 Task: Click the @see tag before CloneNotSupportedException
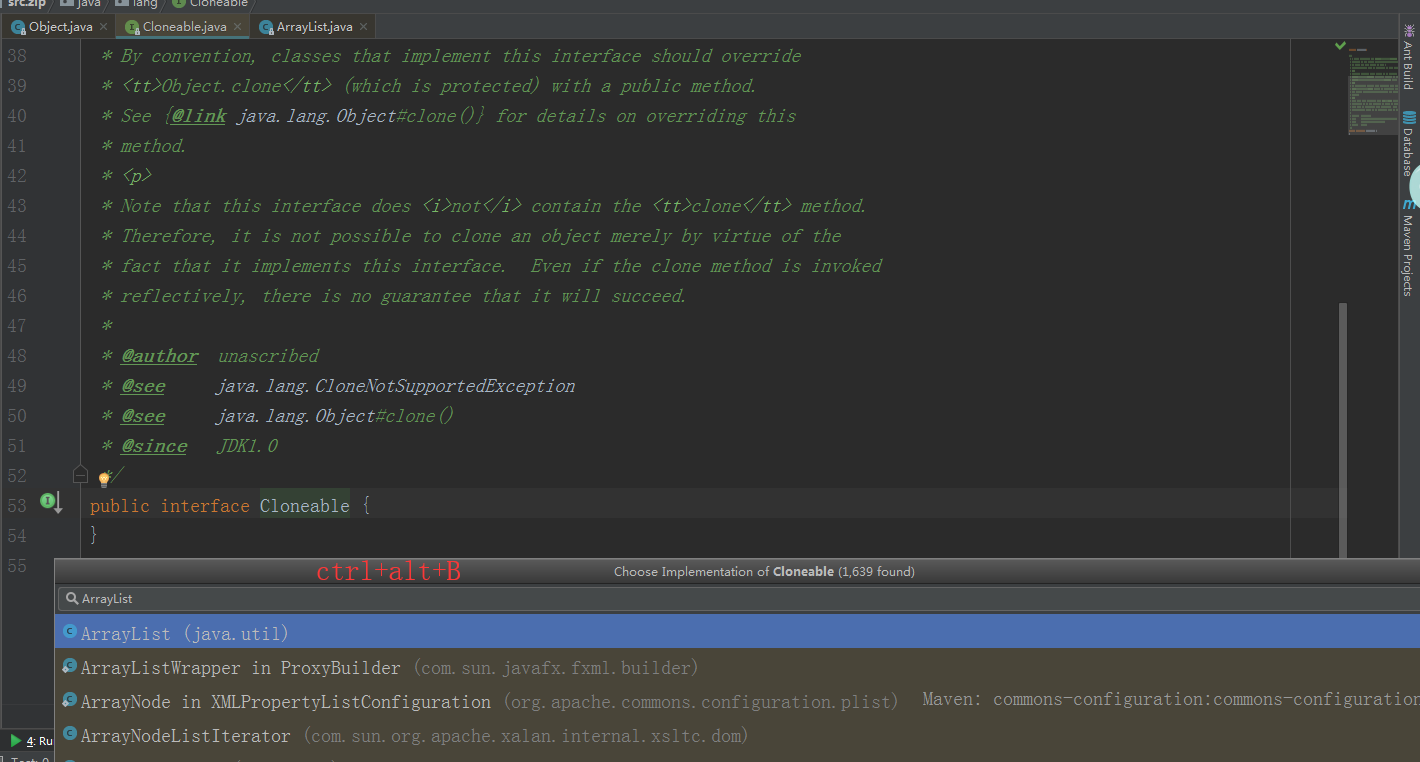(143, 386)
